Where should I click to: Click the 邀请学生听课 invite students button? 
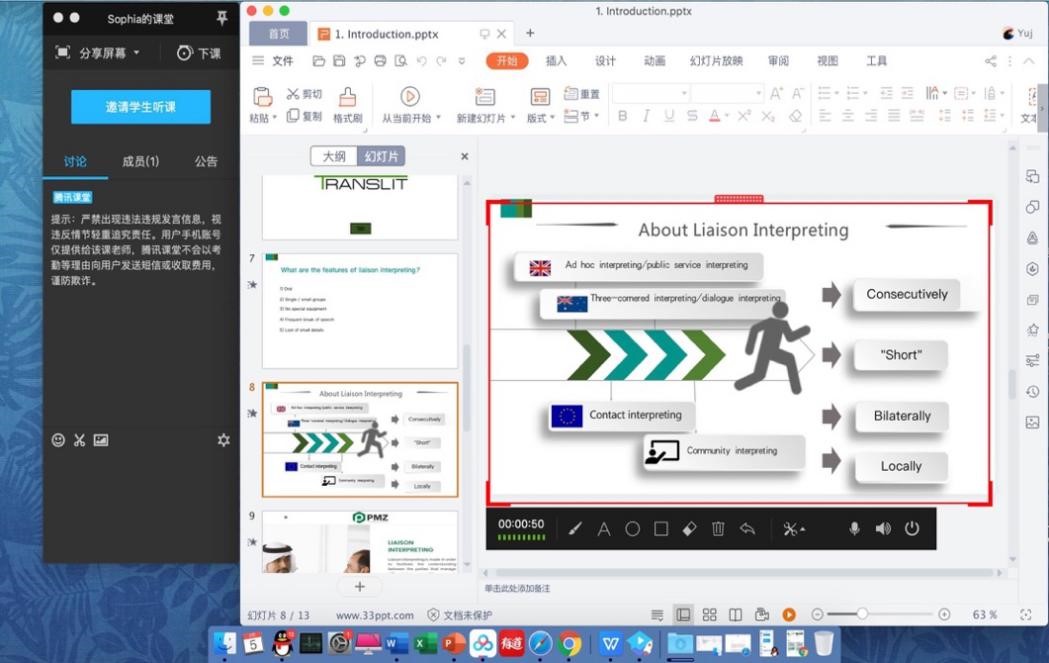(x=140, y=107)
